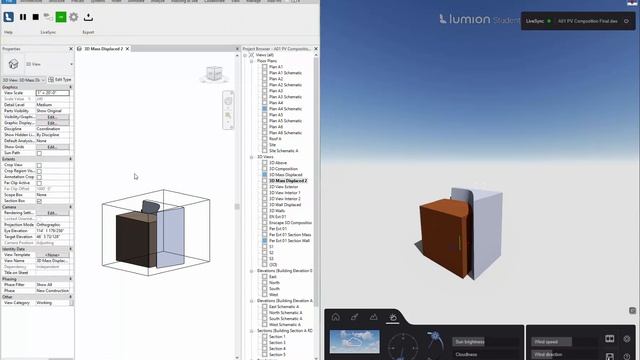Click the Lumion save icon bottom right

click(609, 356)
